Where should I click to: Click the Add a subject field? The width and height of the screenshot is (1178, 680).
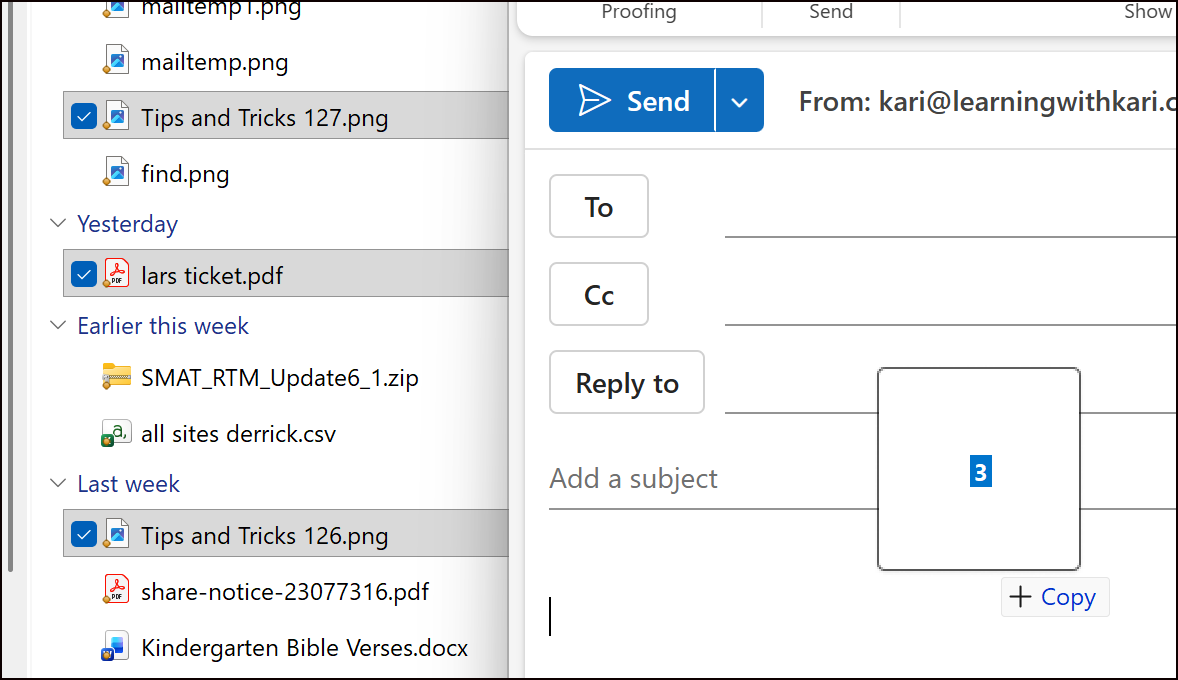pos(700,479)
